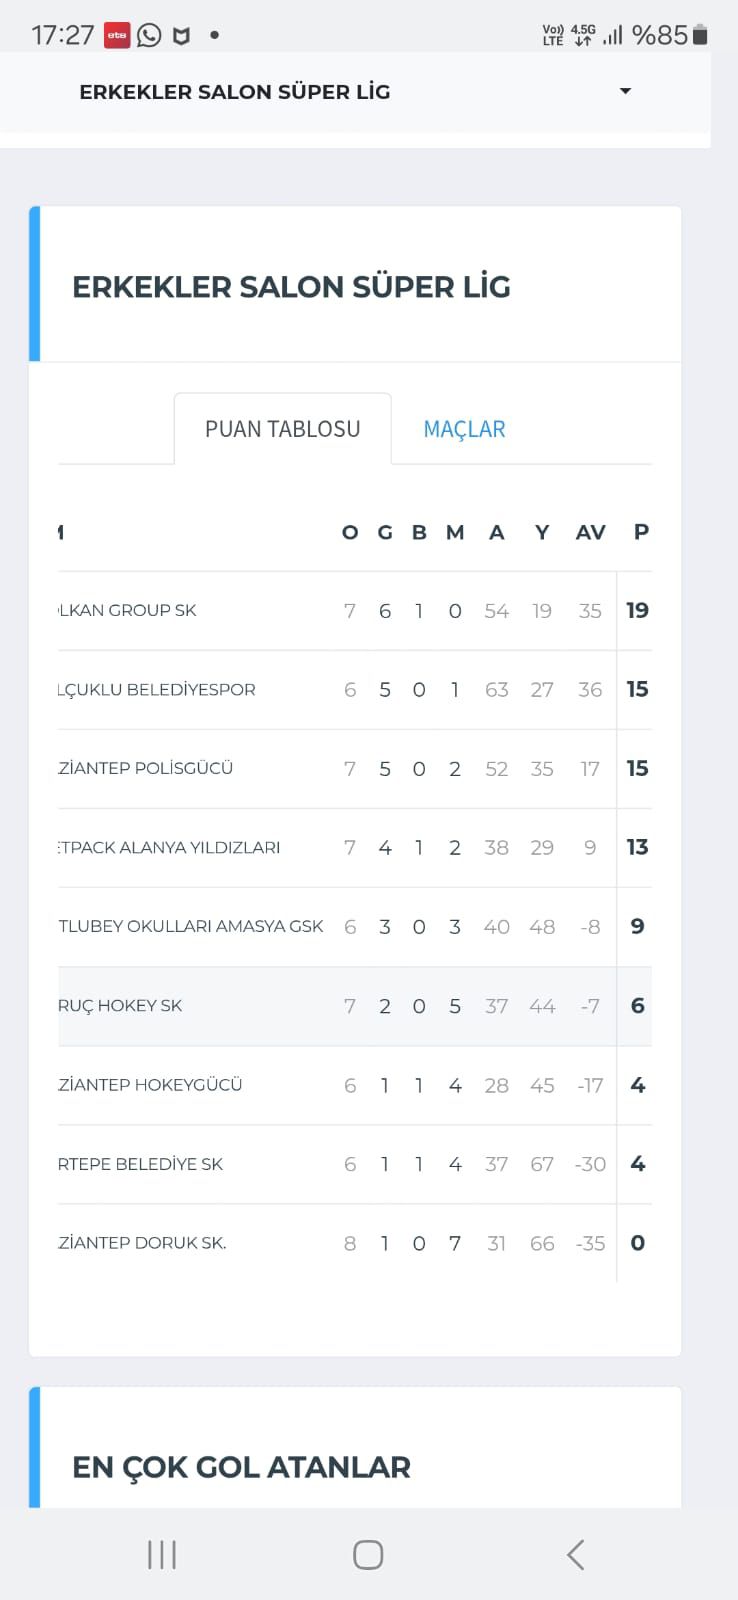The image size is (738, 1600).
Task: Tap the Android back navigation icon
Action: (575, 1554)
